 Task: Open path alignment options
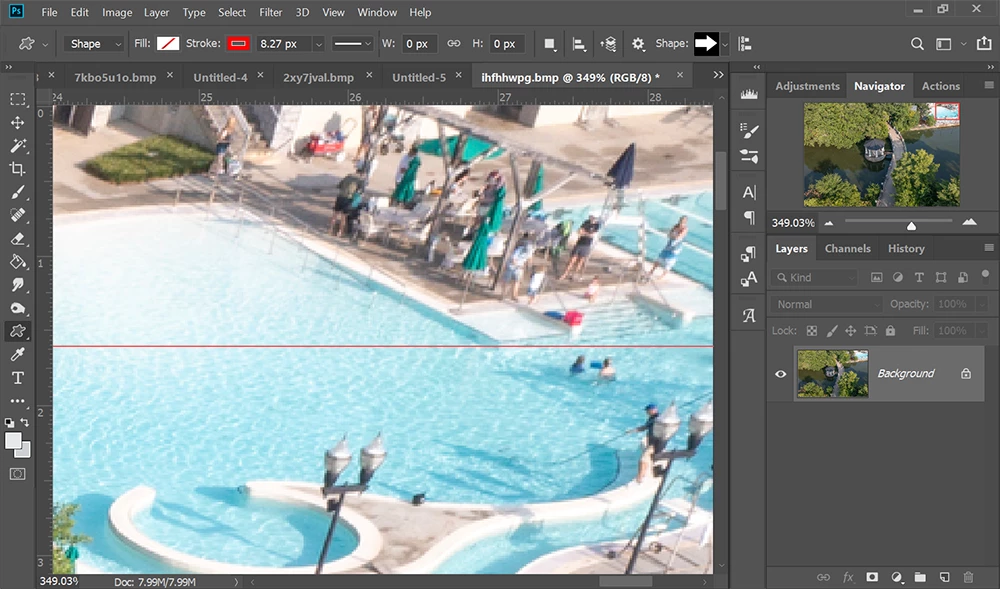tap(579, 44)
